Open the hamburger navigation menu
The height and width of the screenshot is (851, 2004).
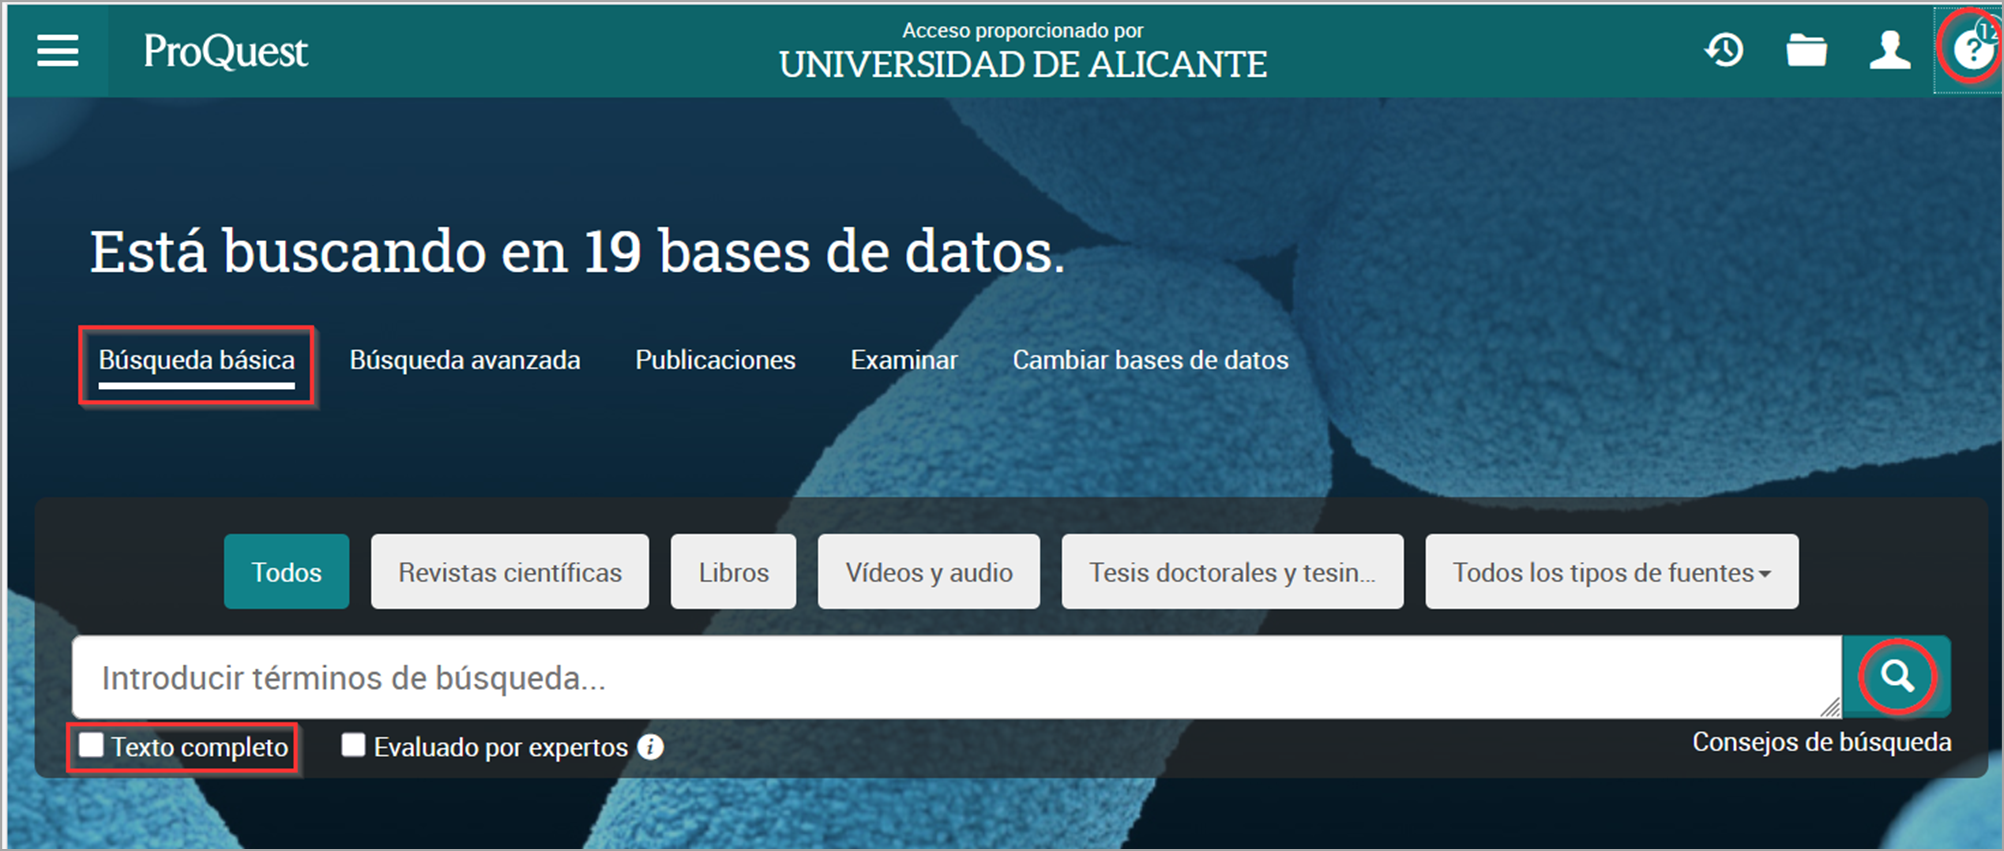(x=58, y=51)
